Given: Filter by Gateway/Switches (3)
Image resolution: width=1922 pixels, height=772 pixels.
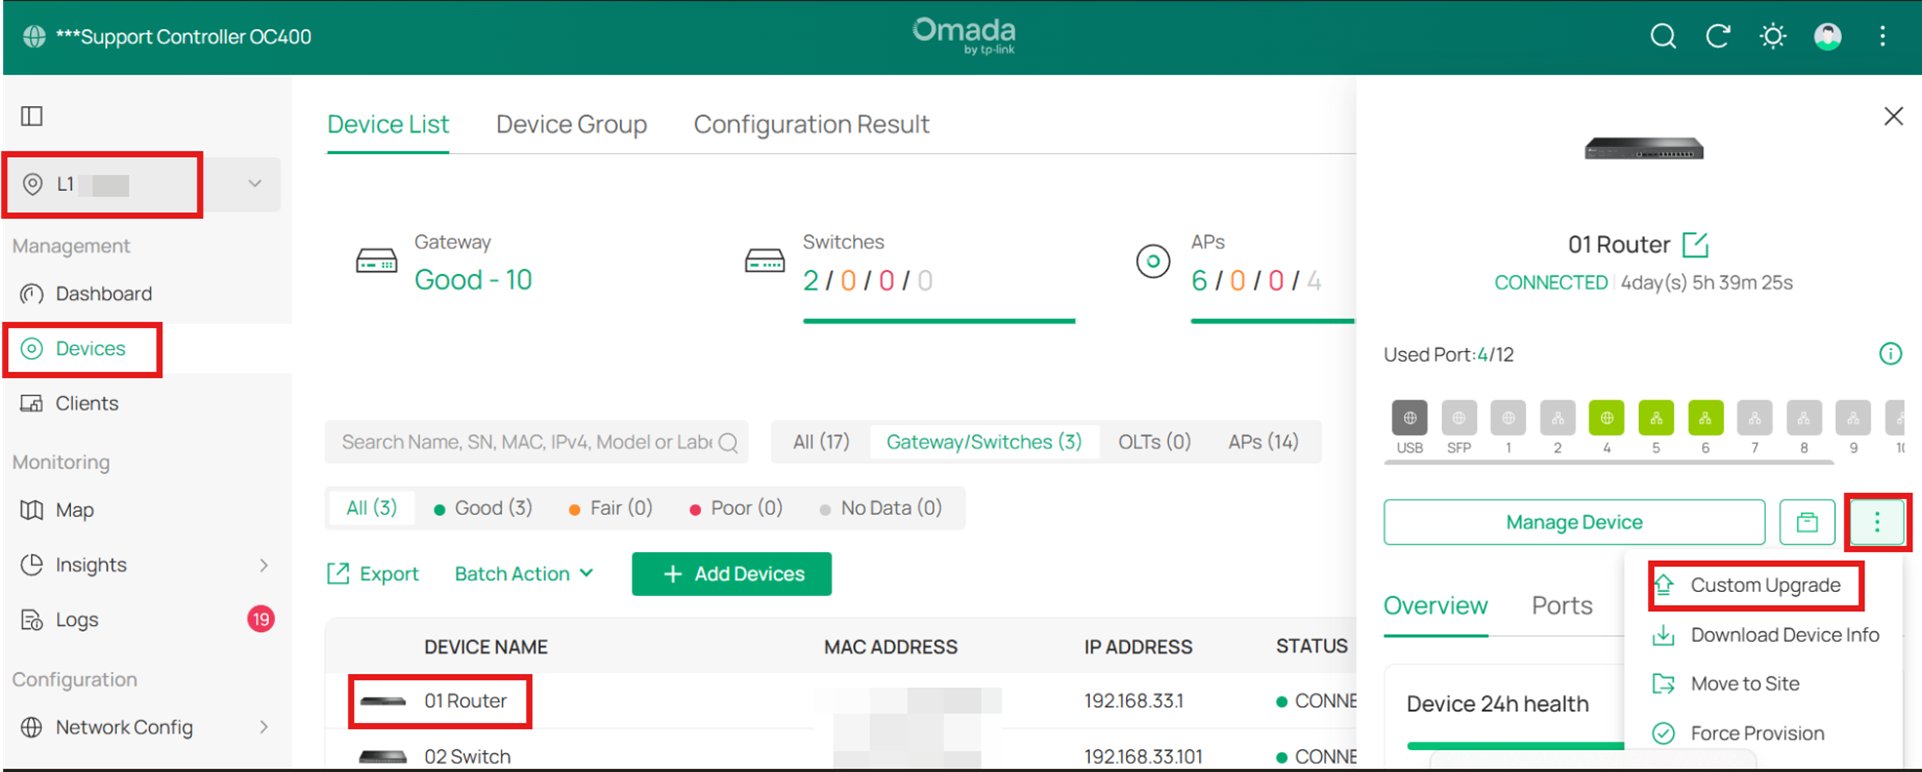Looking at the screenshot, I should point(984,442).
